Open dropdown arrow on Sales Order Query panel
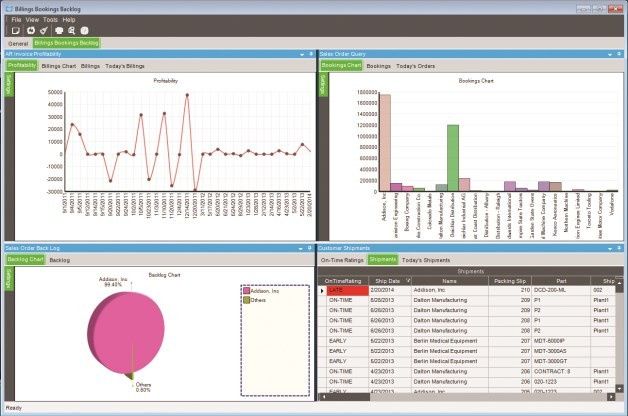Viewport: 628px width, 416px height. pos(610,54)
